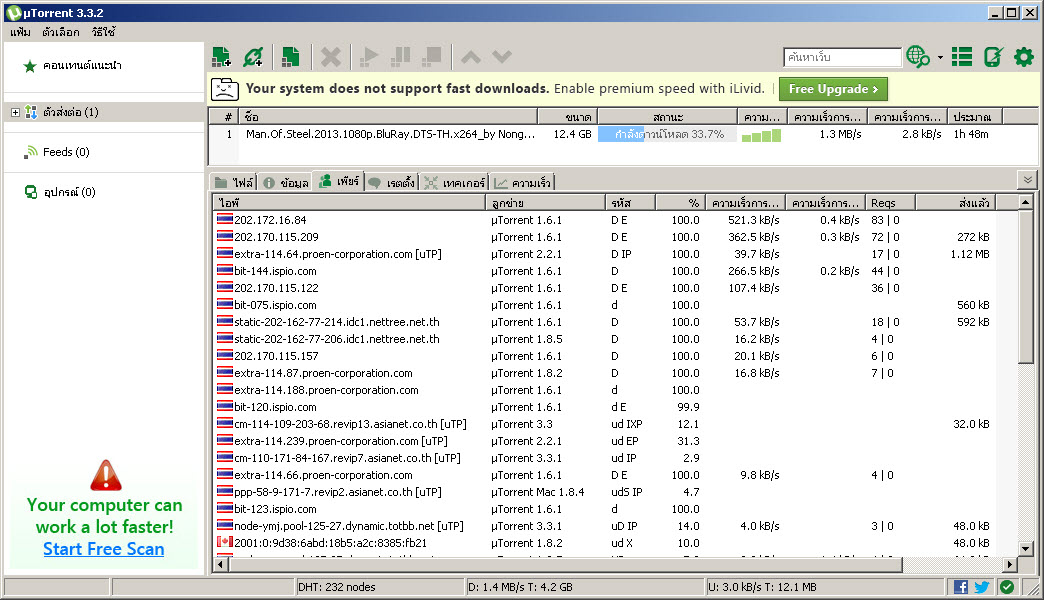The image size is (1044, 600).
Task: Select peer 202.170.115.157
Action: click(x=605, y=356)
